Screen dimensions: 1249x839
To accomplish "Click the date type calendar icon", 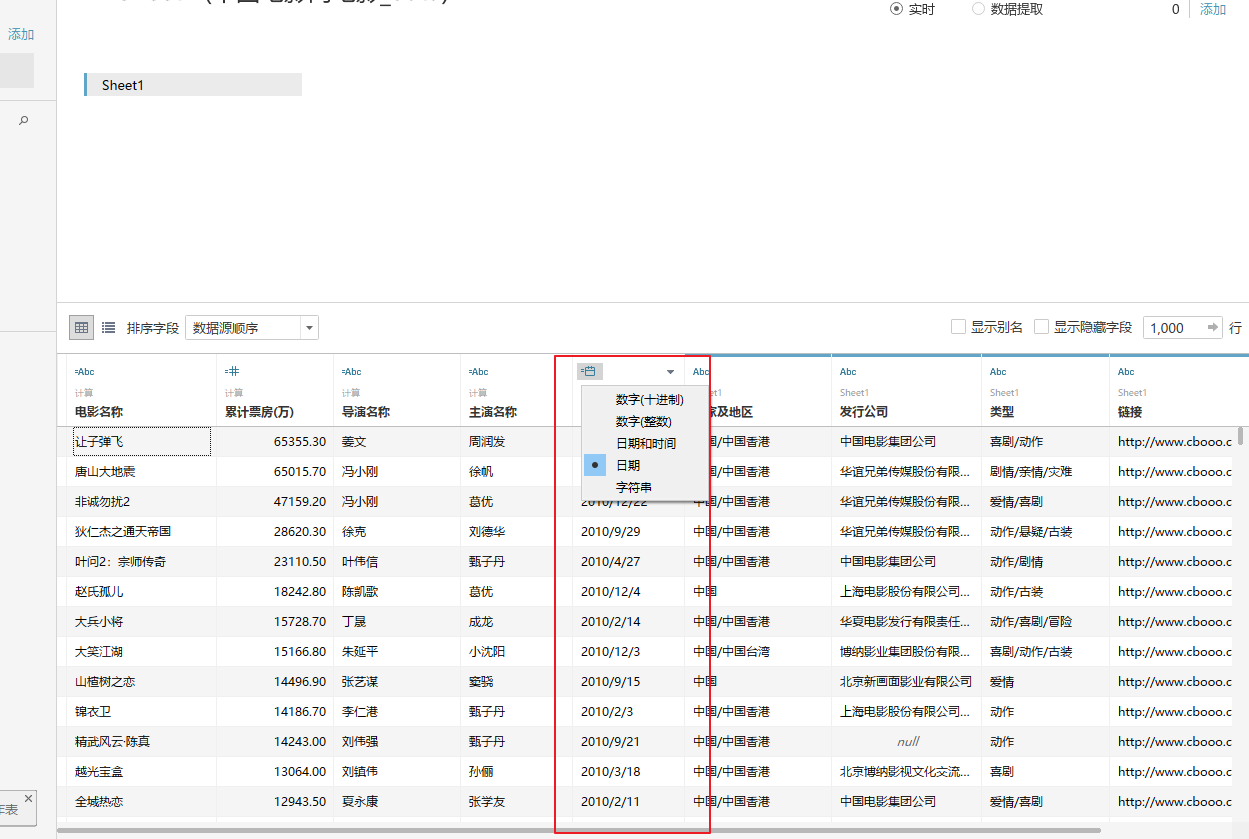I will point(590,371).
